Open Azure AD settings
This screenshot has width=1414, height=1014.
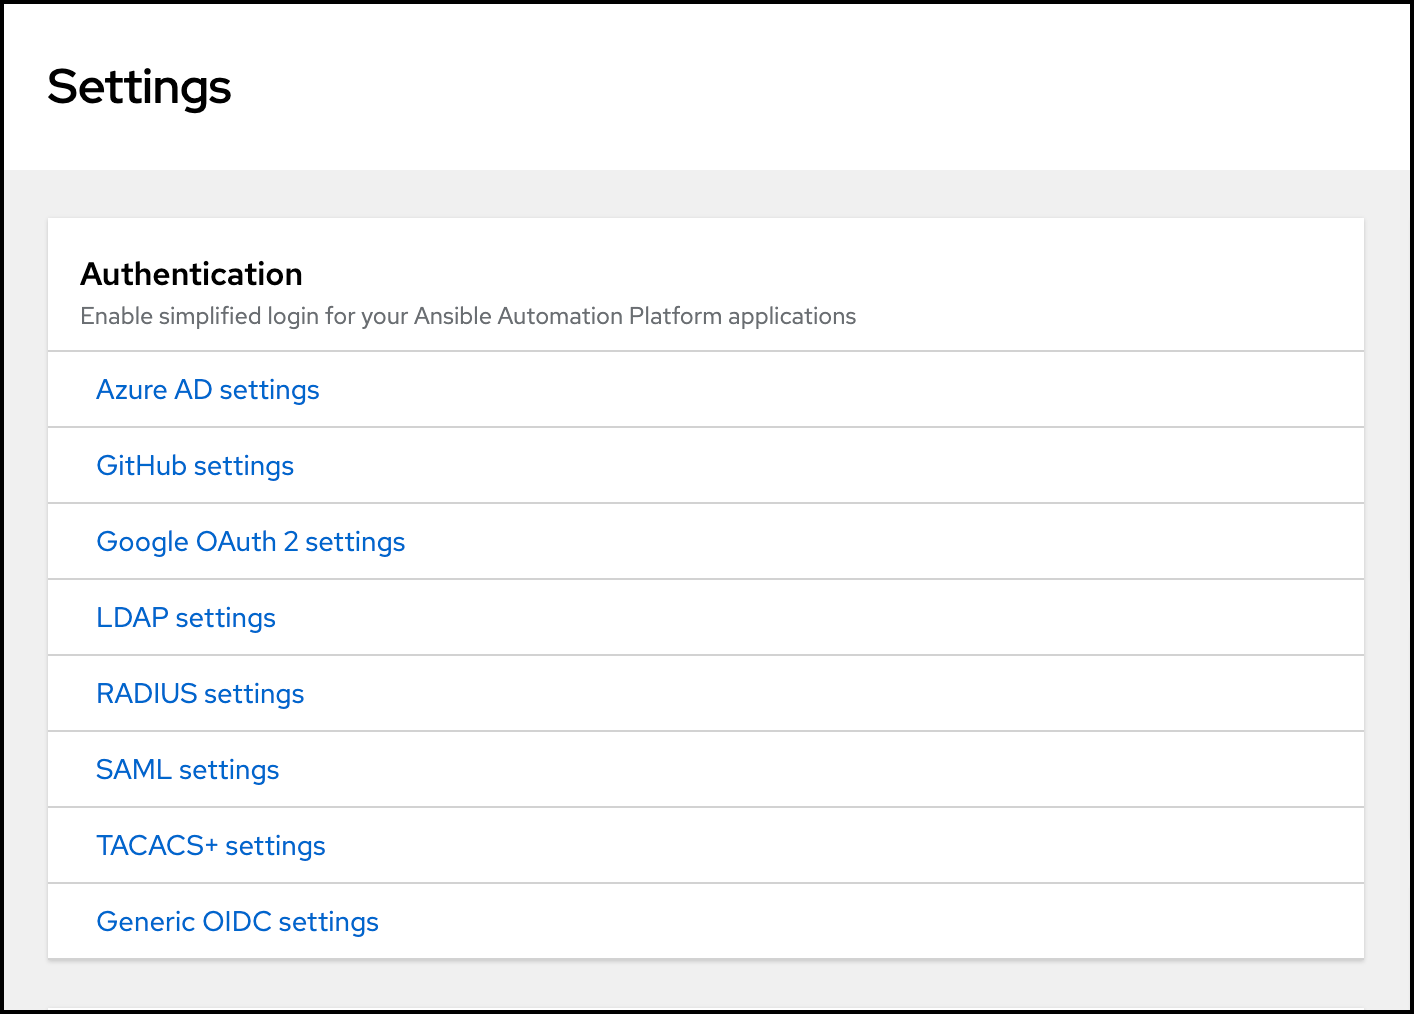pos(207,390)
